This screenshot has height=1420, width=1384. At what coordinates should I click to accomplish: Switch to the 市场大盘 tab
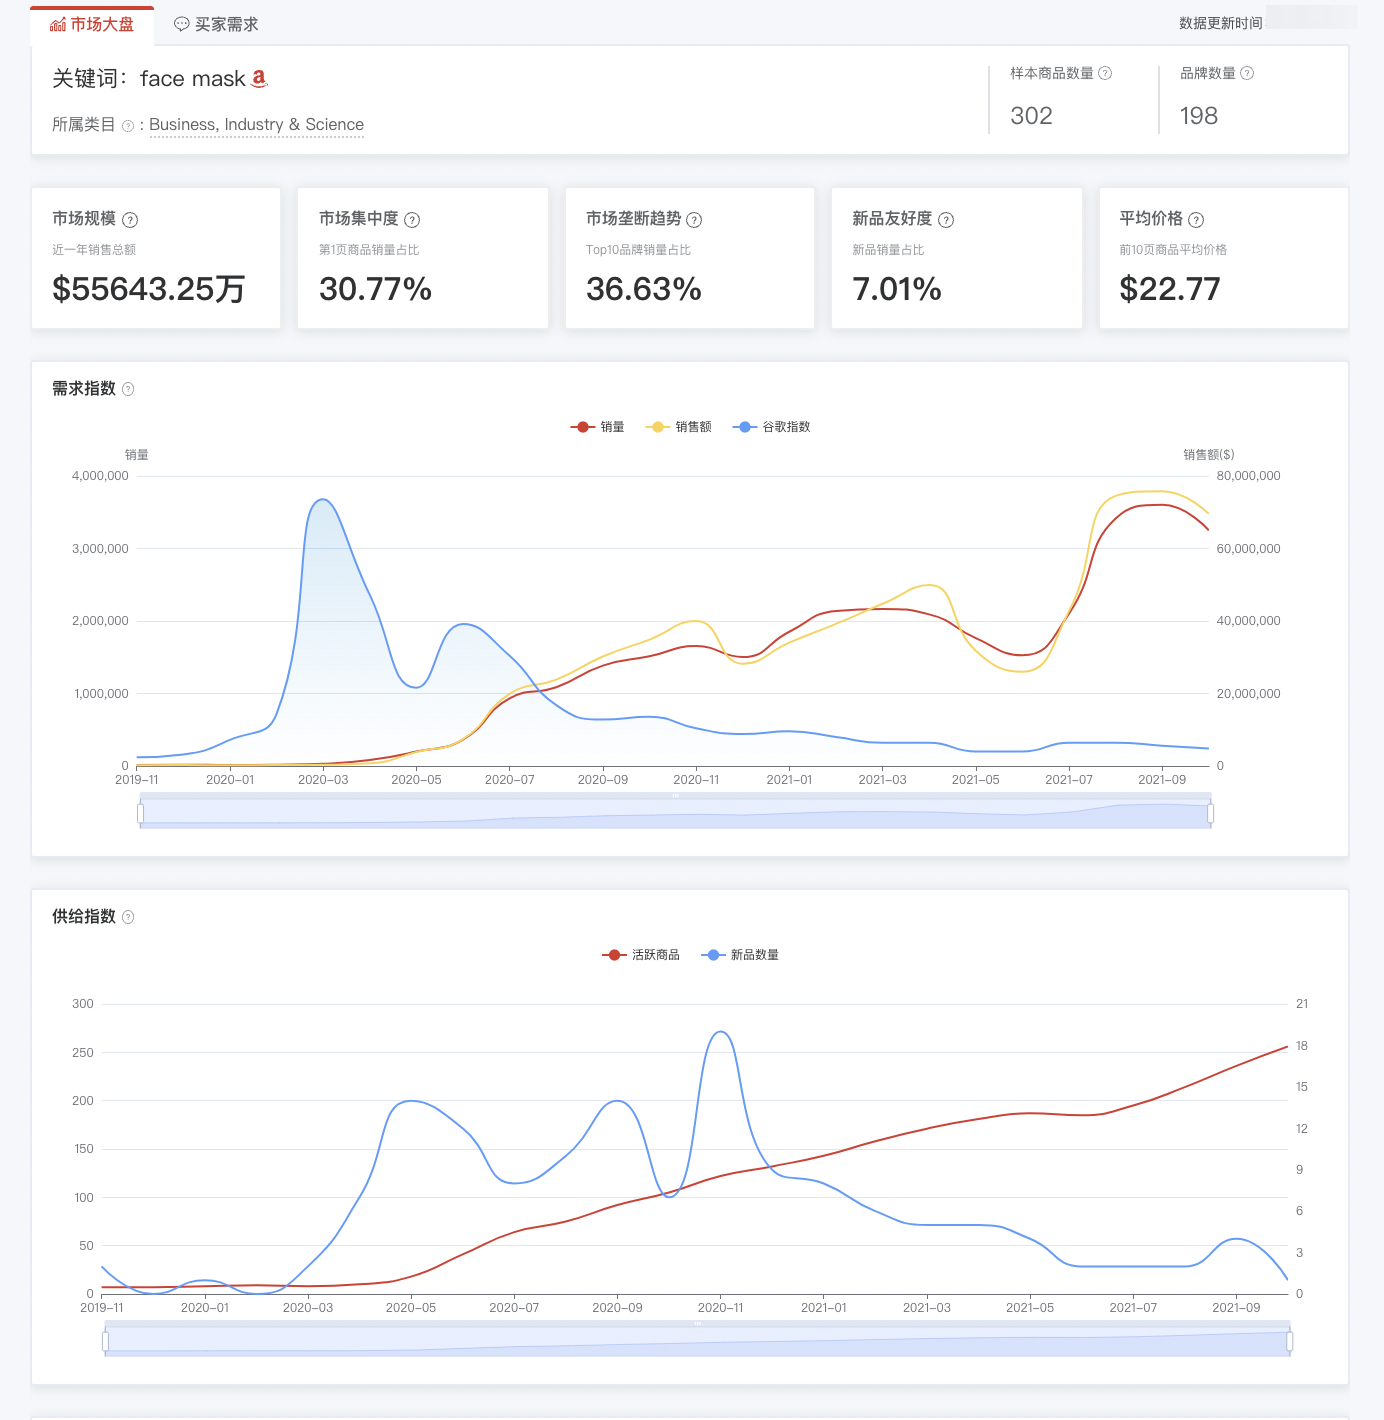92,25
